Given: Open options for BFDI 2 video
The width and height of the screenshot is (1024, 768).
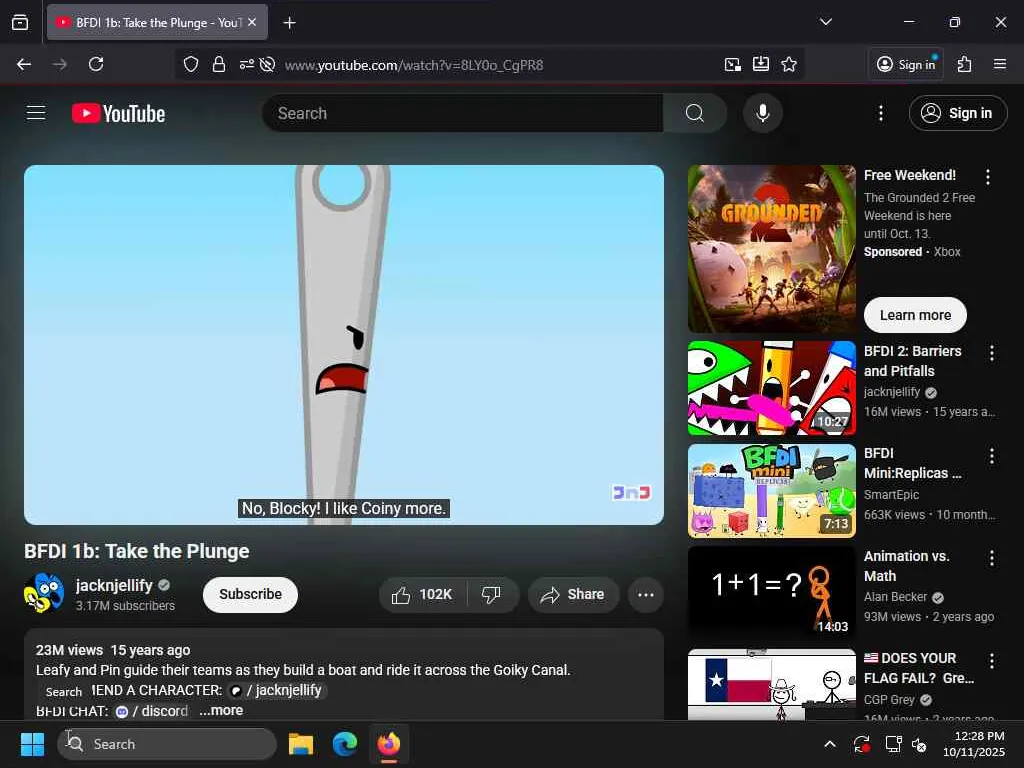Looking at the screenshot, I should coord(992,353).
